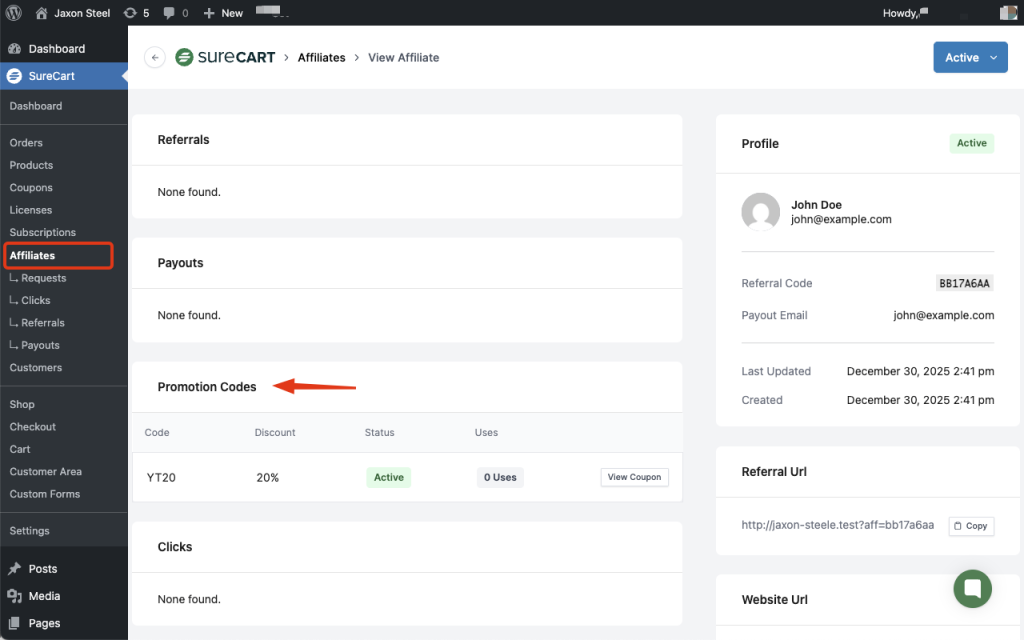The image size is (1024, 640).
Task: Select the YT20 promotion code
Action: 161,477
